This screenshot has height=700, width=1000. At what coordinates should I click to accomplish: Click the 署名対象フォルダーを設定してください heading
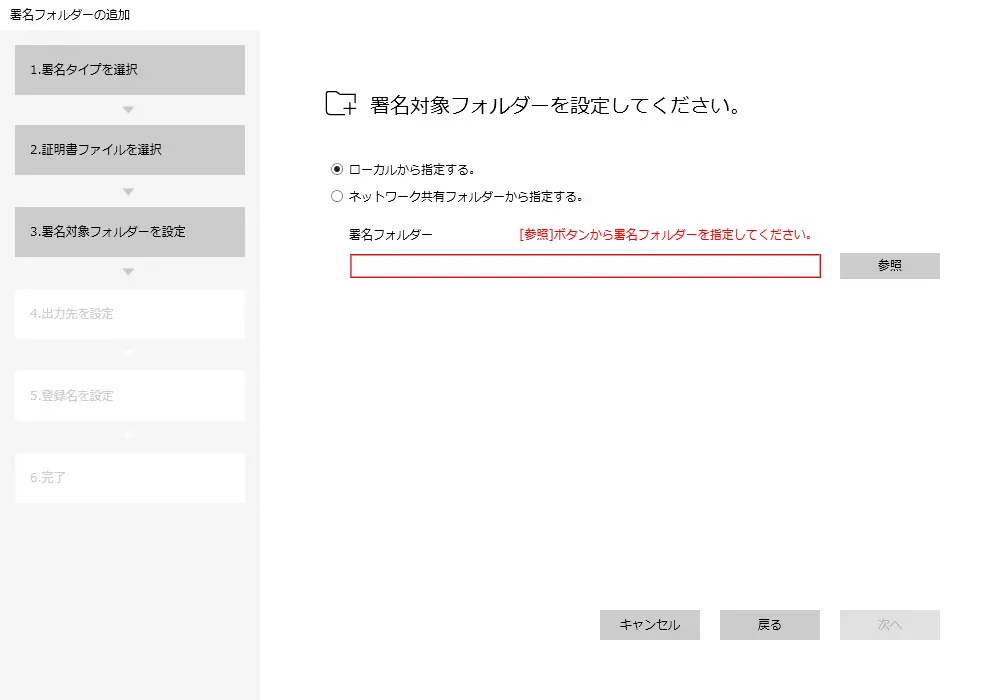[x=555, y=106]
